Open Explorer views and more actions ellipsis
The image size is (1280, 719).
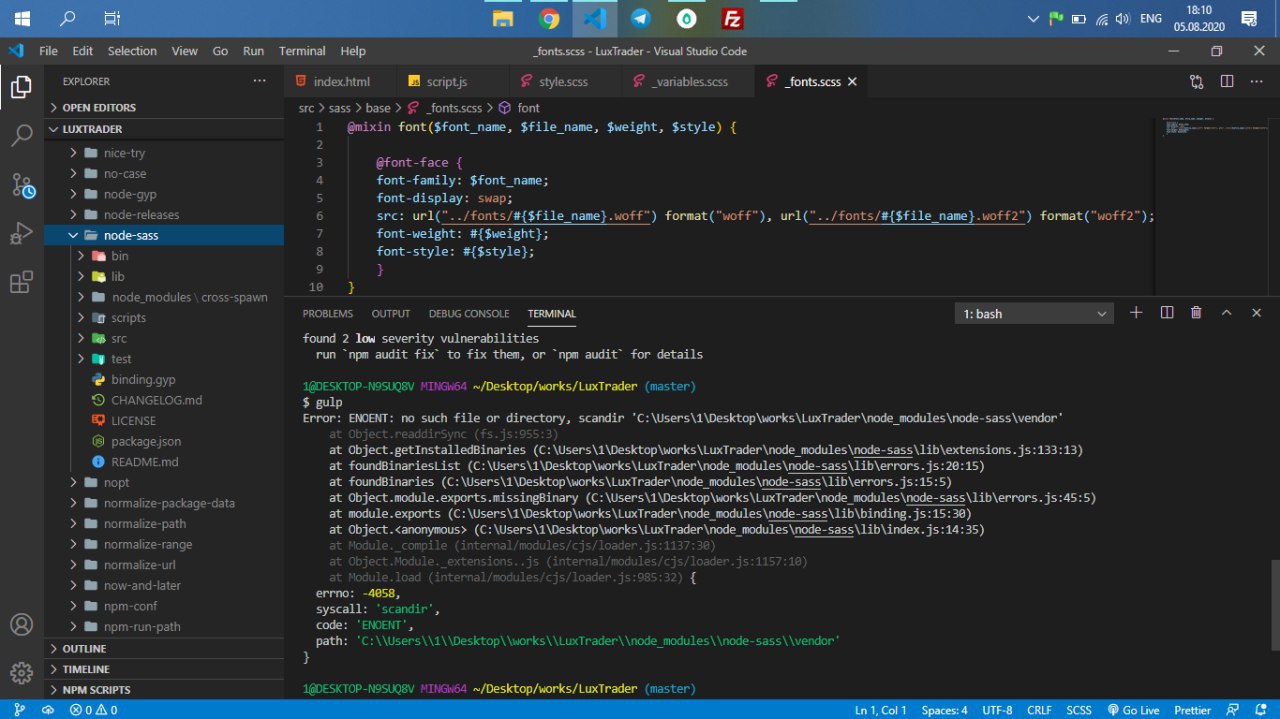260,81
